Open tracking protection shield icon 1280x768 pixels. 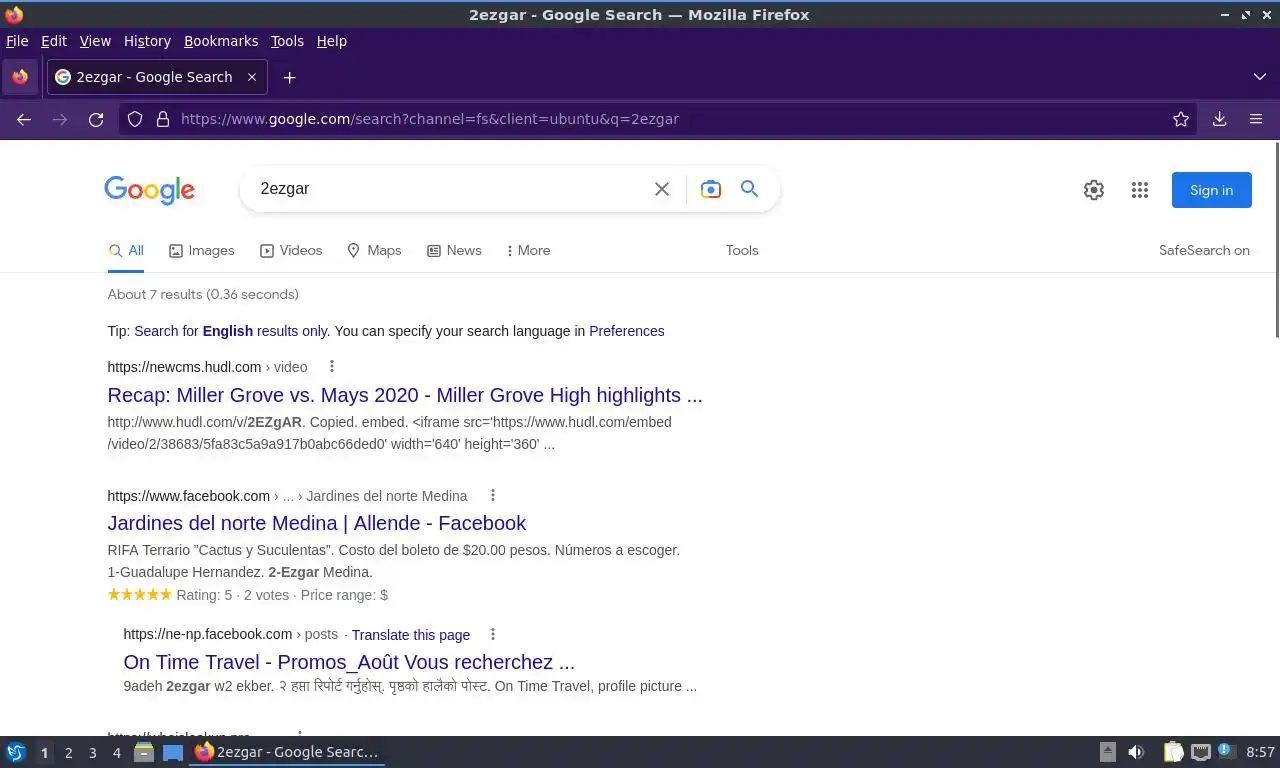(135, 119)
